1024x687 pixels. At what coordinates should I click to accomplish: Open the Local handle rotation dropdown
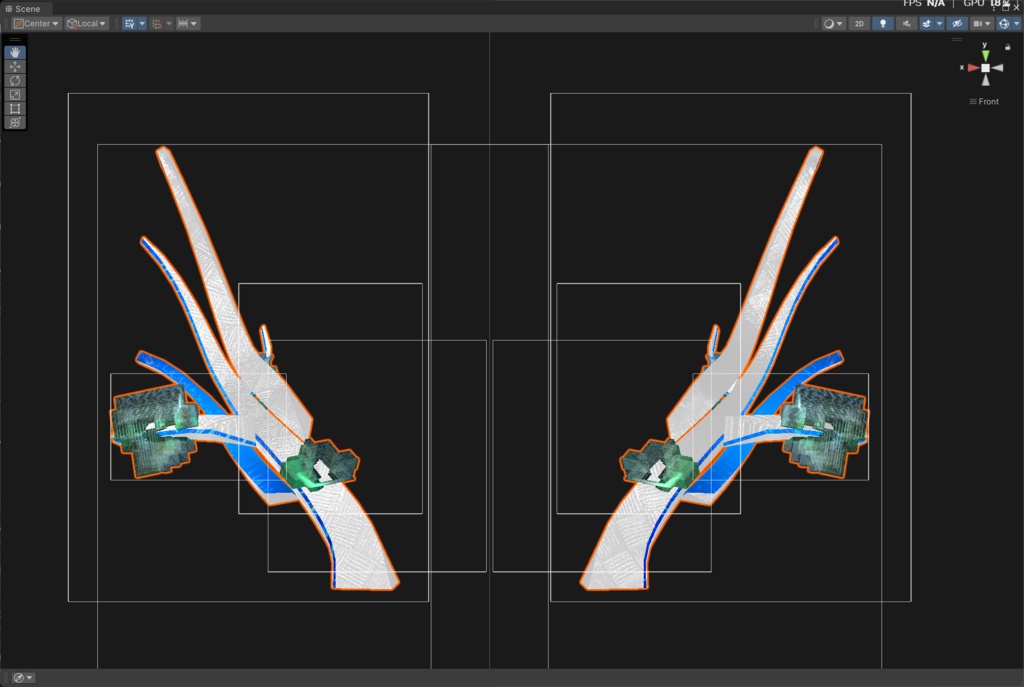tap(86, 24)
